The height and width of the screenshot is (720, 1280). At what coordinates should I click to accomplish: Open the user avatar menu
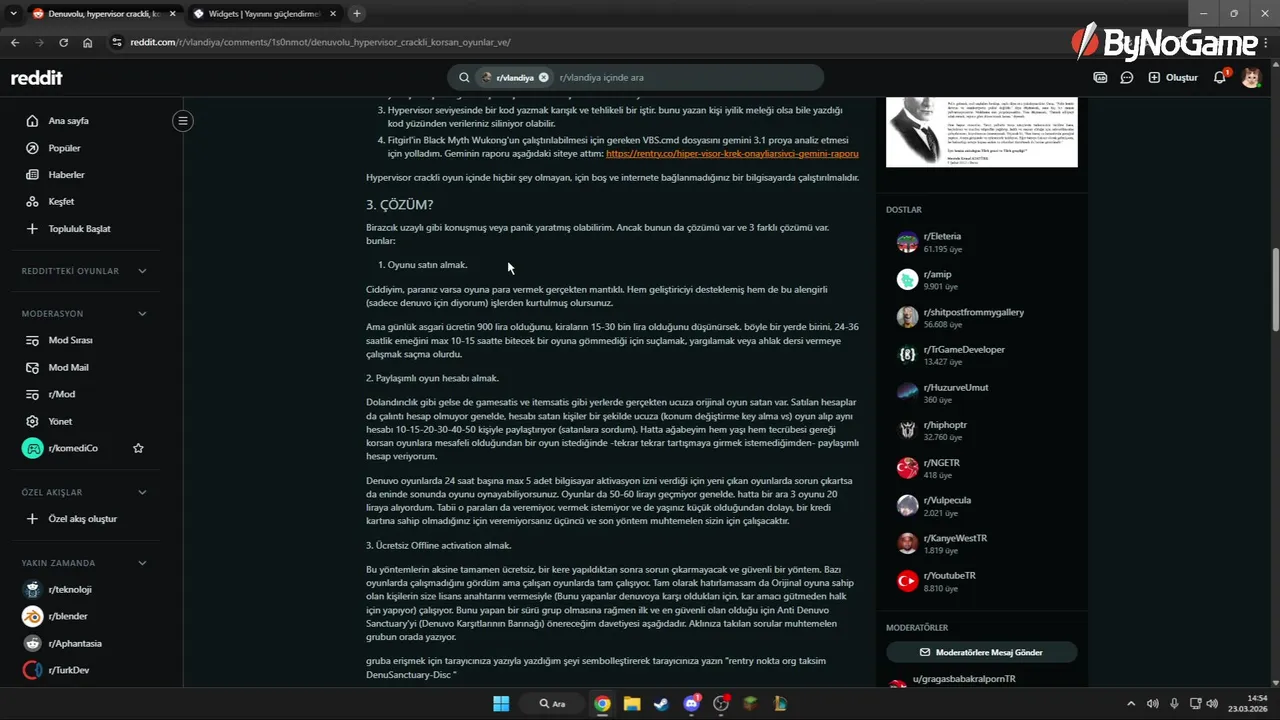coord(1251,77)
